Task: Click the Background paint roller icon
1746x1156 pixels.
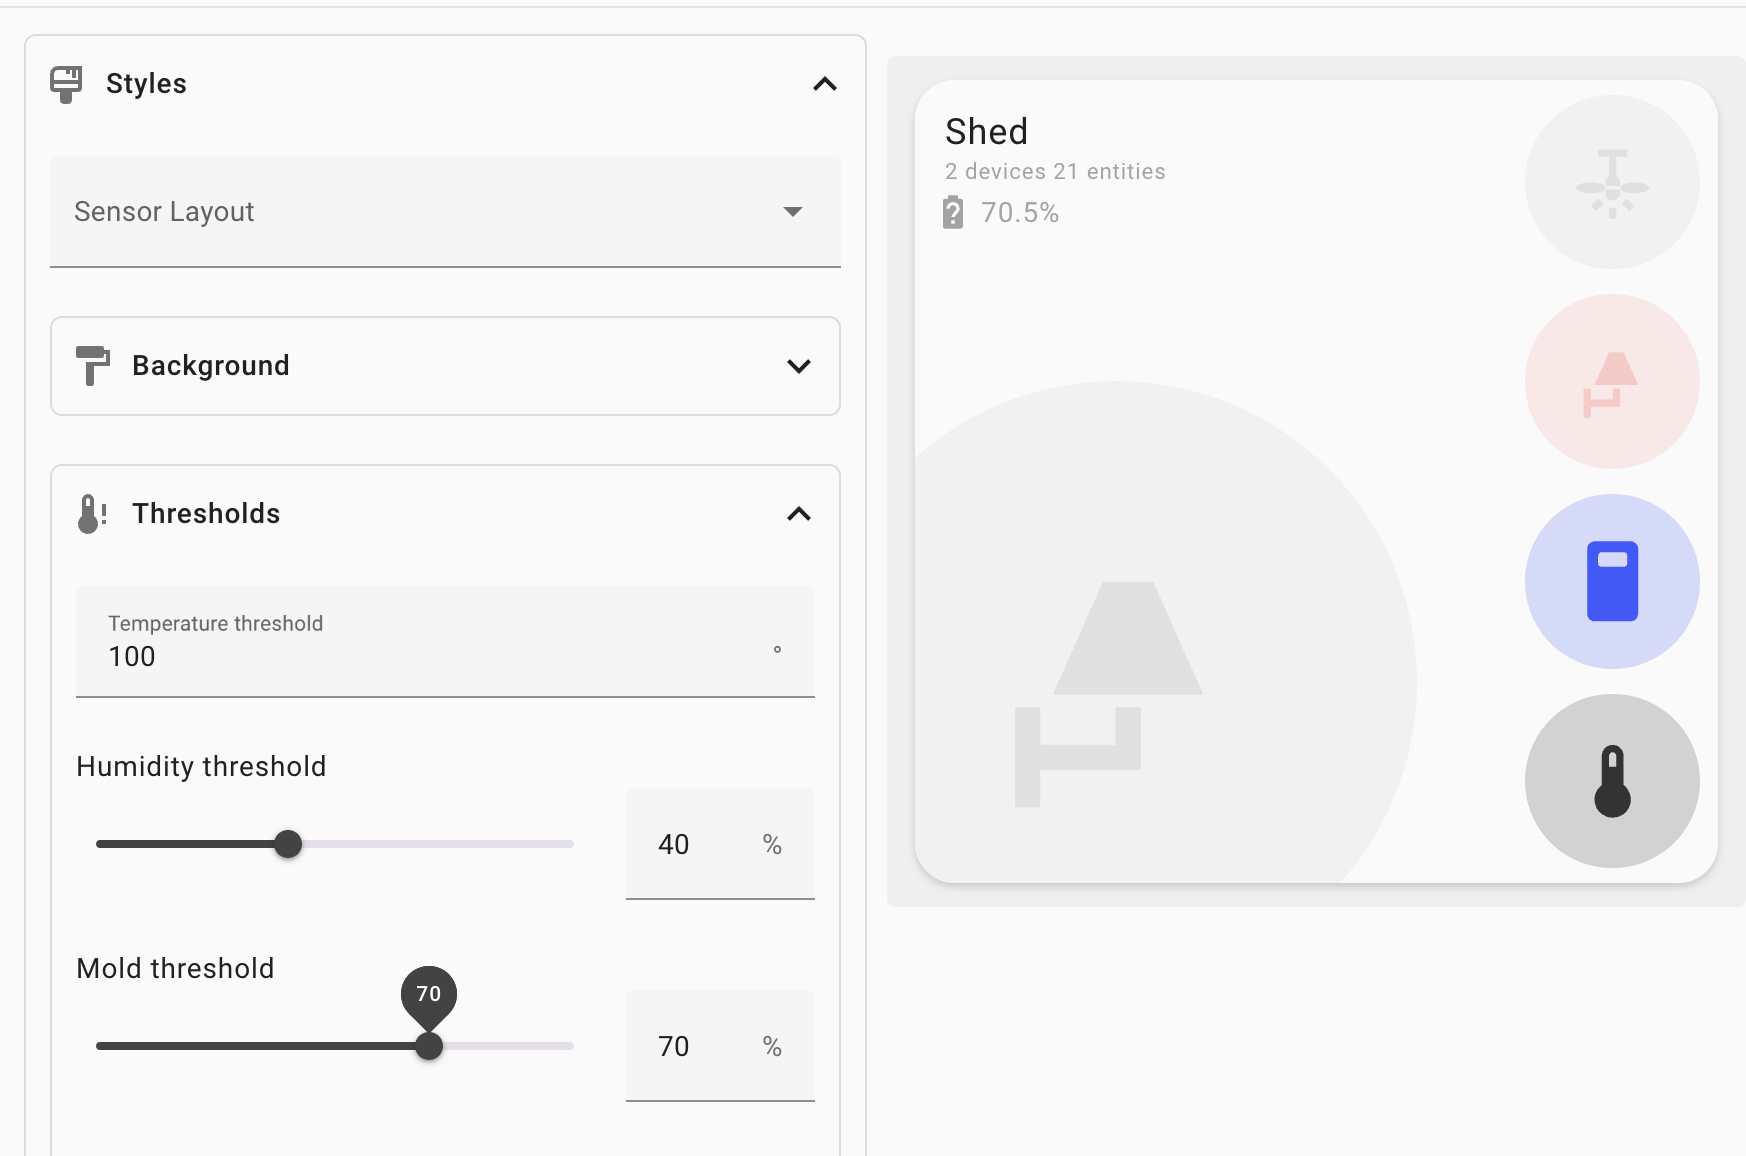Action: [92, 366]
